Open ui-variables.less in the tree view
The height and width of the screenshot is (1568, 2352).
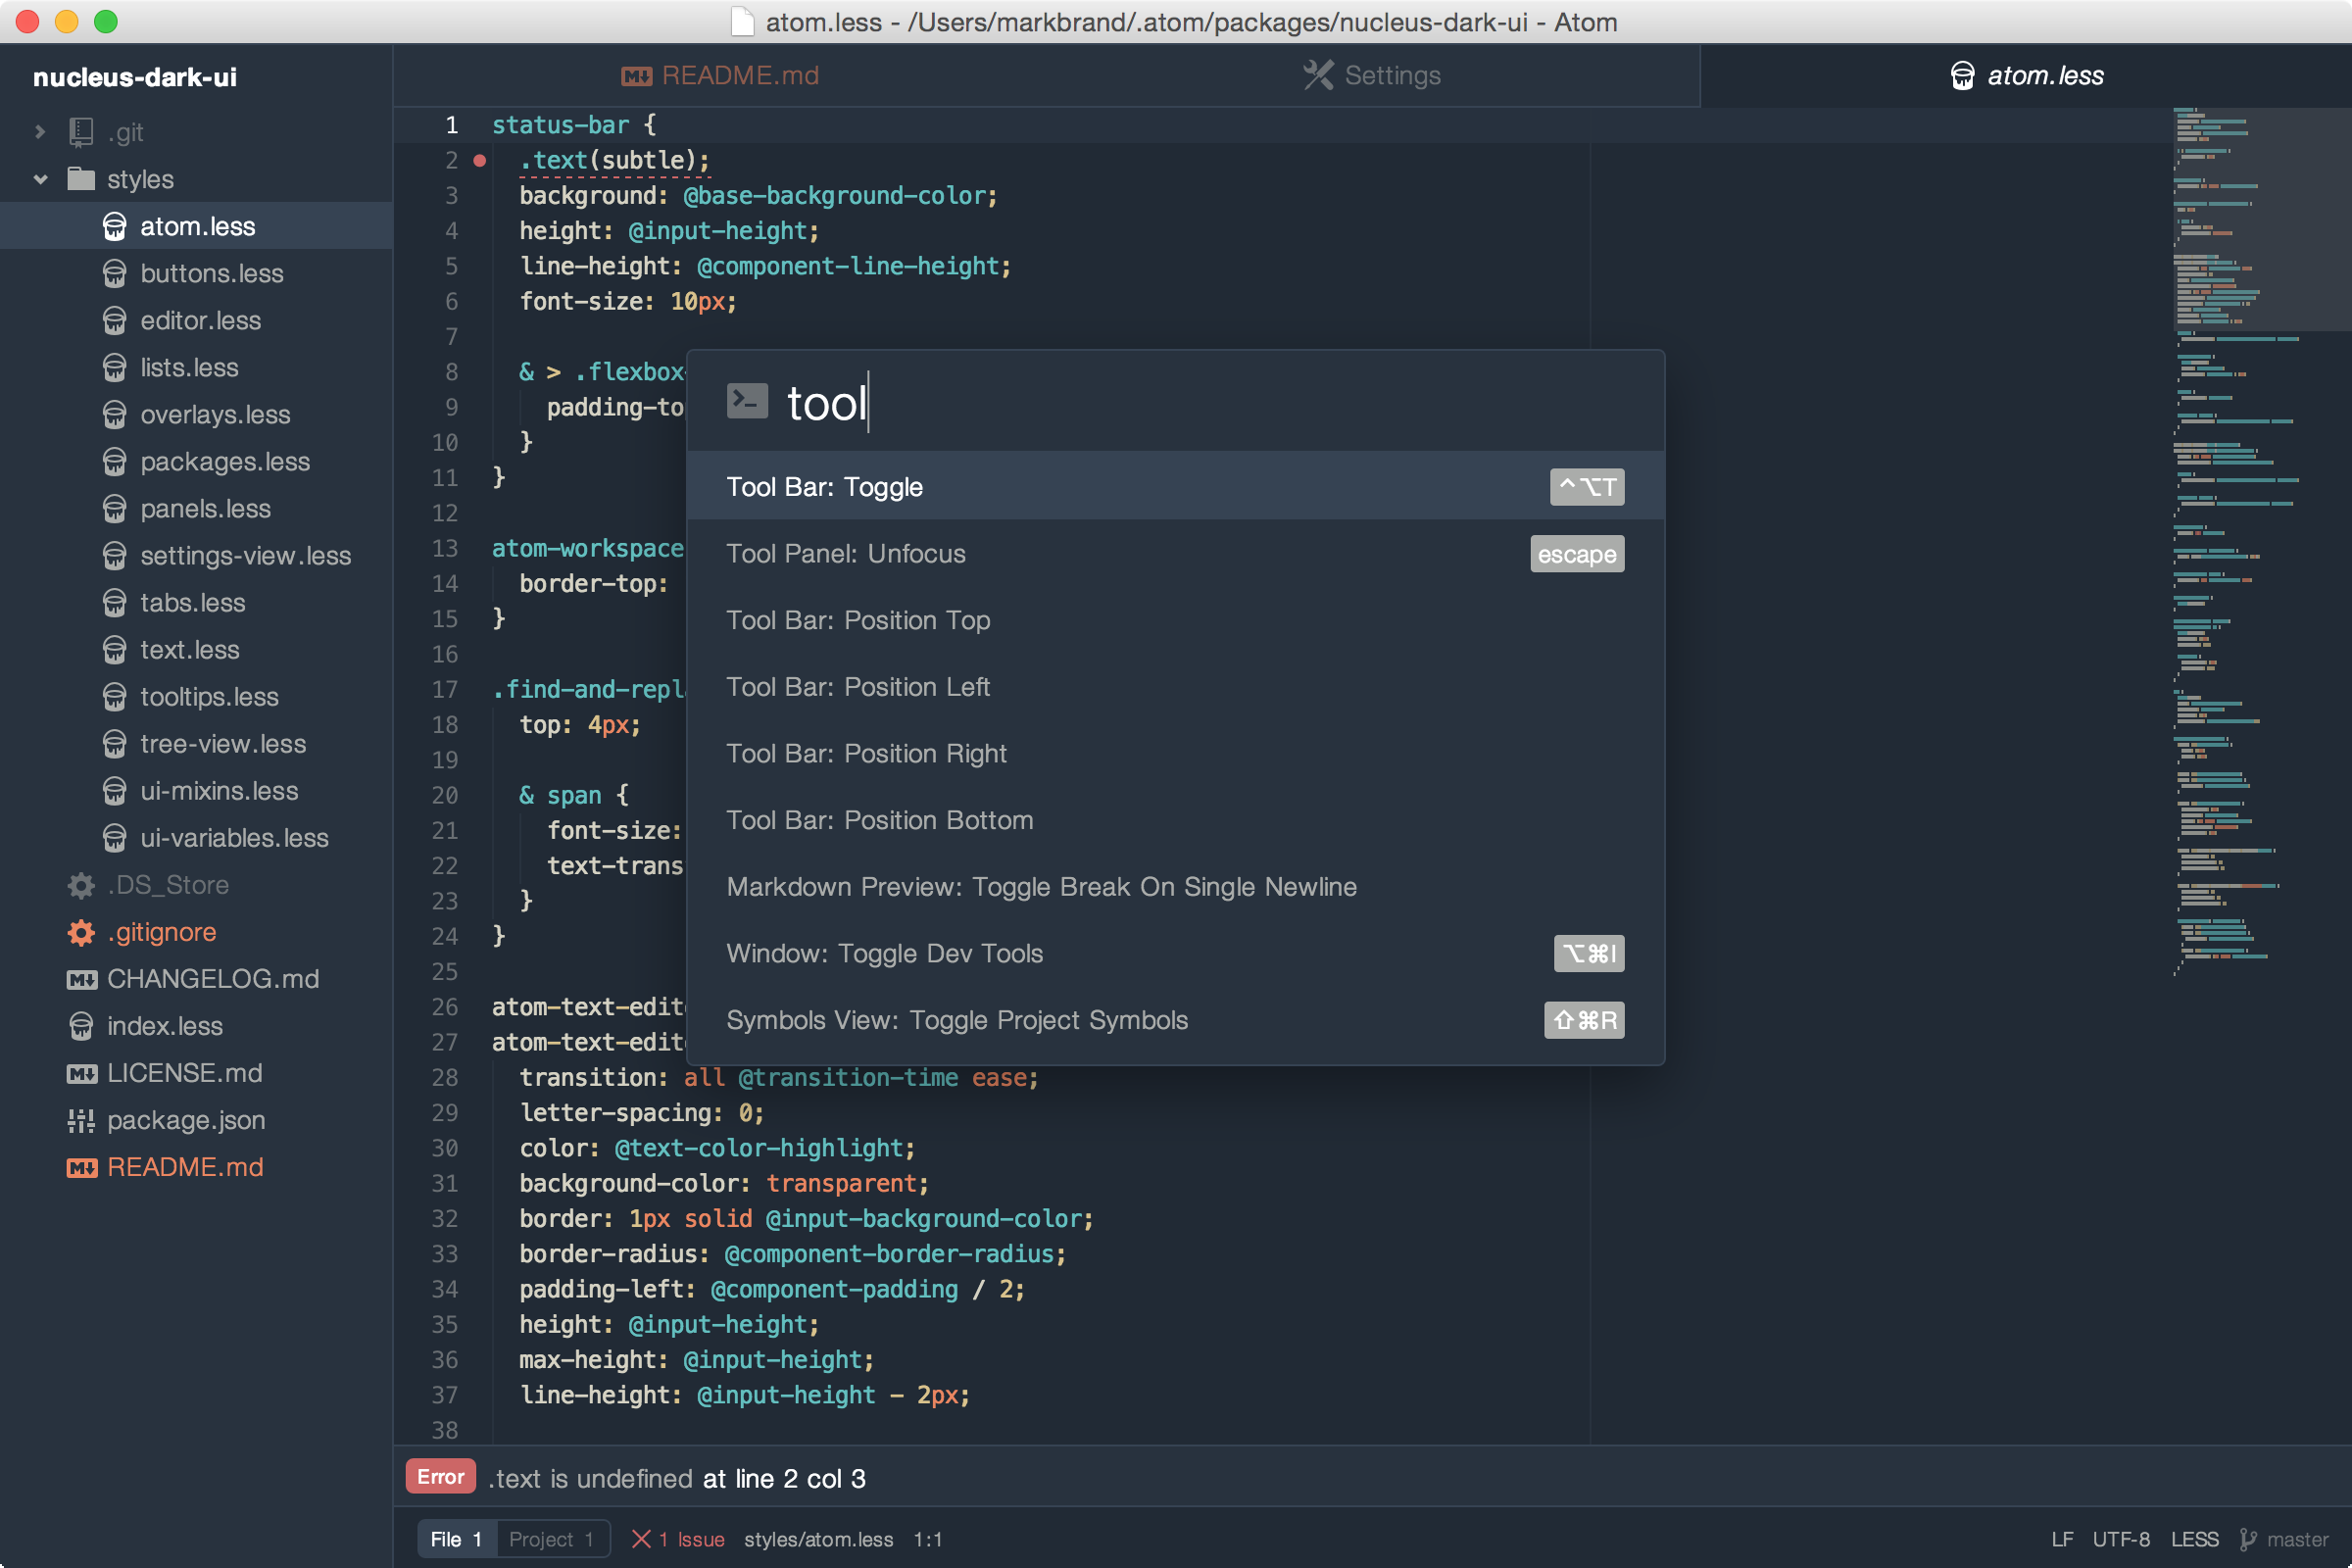(x=234, y=838)
